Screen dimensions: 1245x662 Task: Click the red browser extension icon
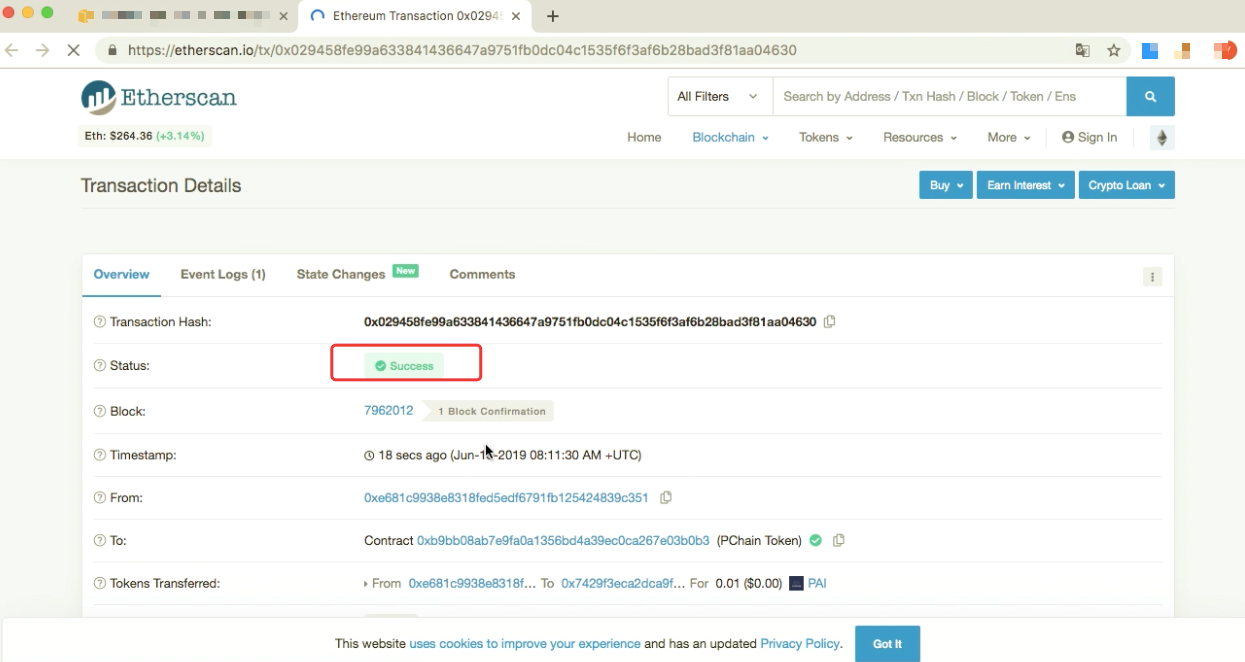pos(1224,50)
